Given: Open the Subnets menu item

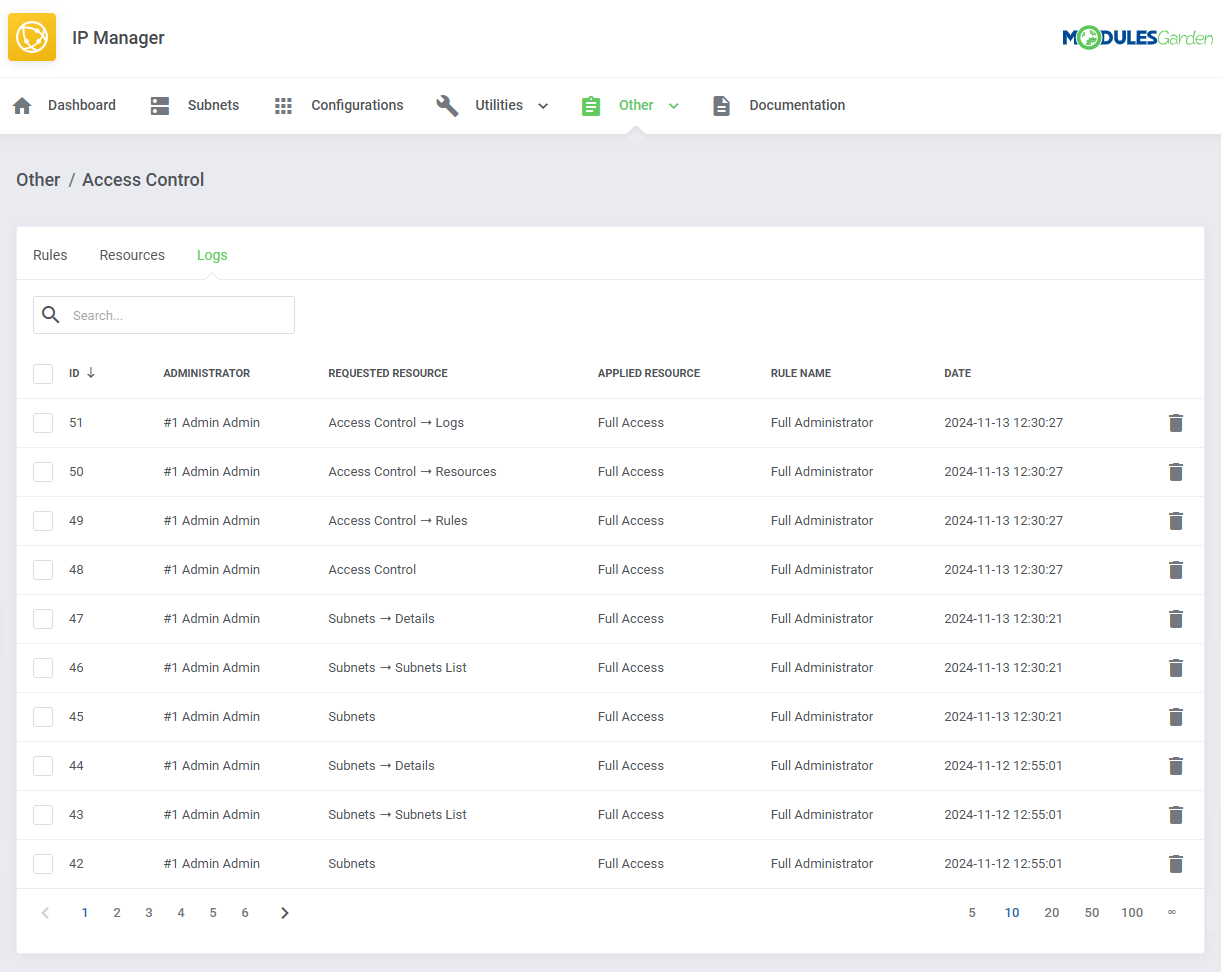Looking at the screenshot, I should coord(213,105).
